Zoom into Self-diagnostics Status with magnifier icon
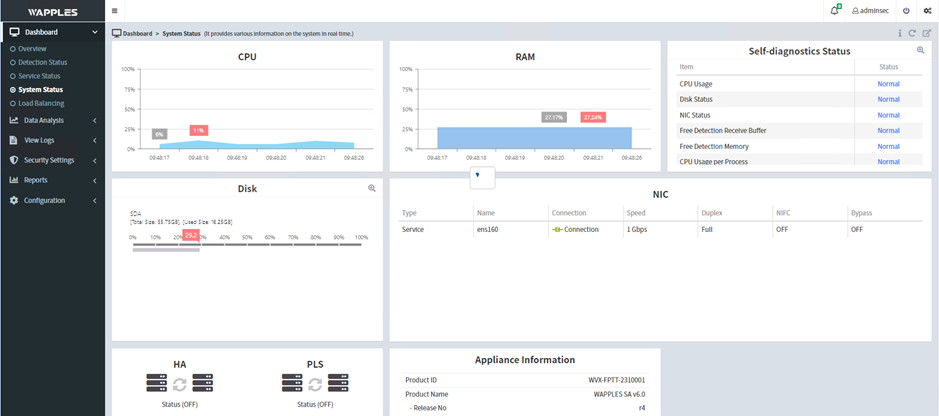Viewport: 939px width, 416px height. (921, 50)
